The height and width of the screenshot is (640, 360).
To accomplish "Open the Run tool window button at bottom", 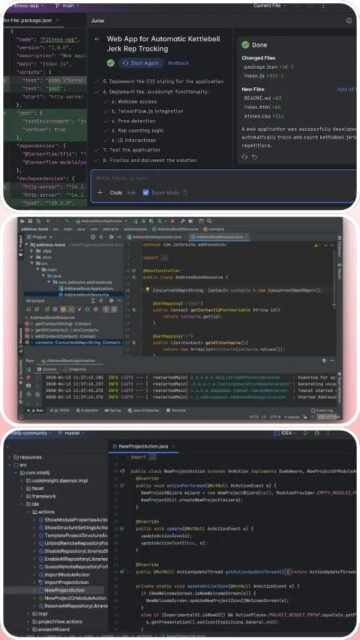I will pyautogui.click(x=36, y=410).
